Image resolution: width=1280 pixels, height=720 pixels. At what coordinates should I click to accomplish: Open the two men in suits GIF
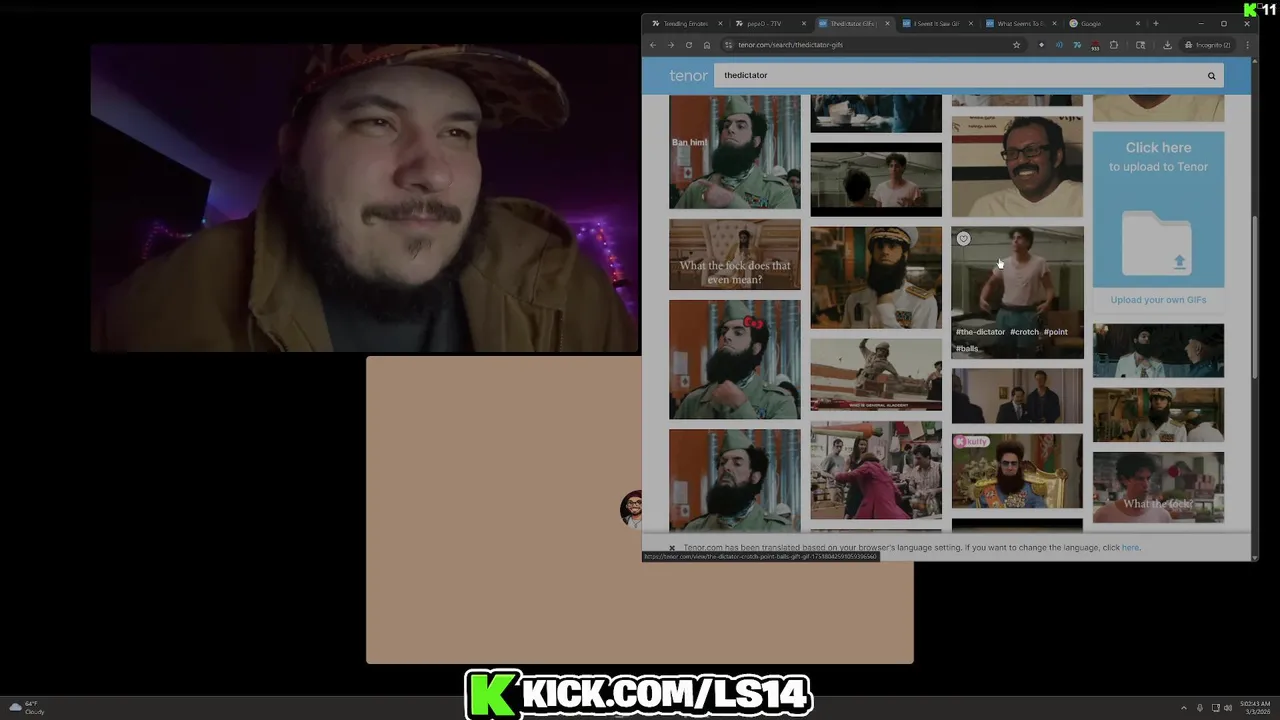[1017, 396]
